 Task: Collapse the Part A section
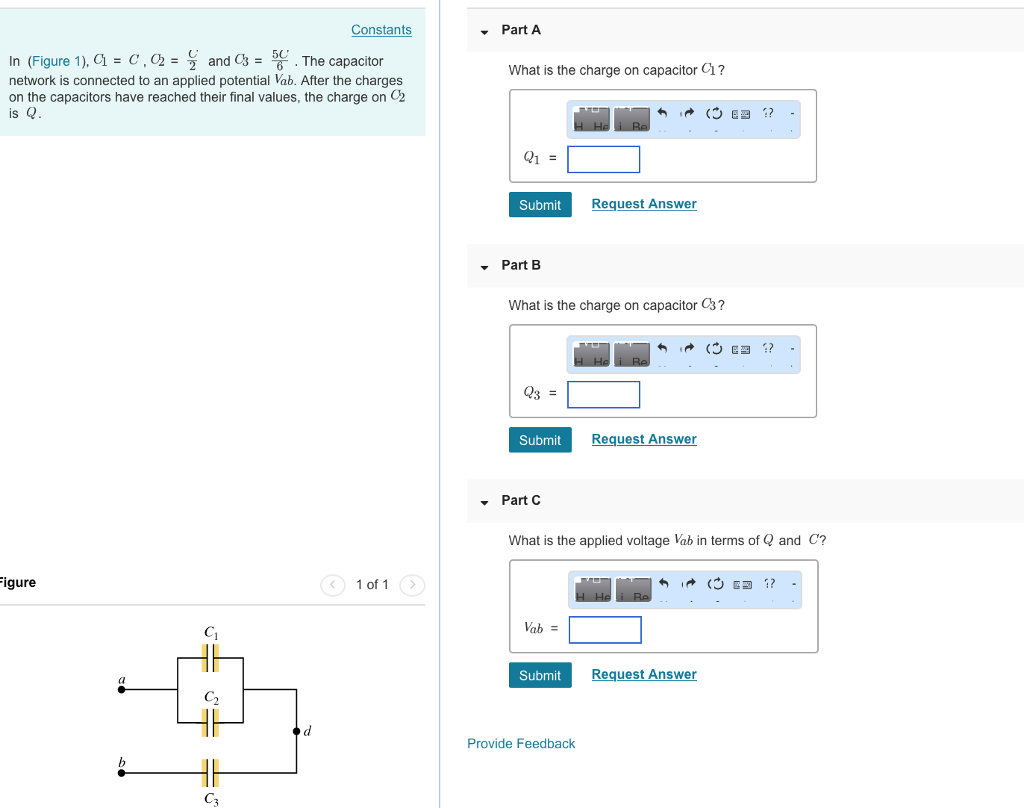click(484, 30)
